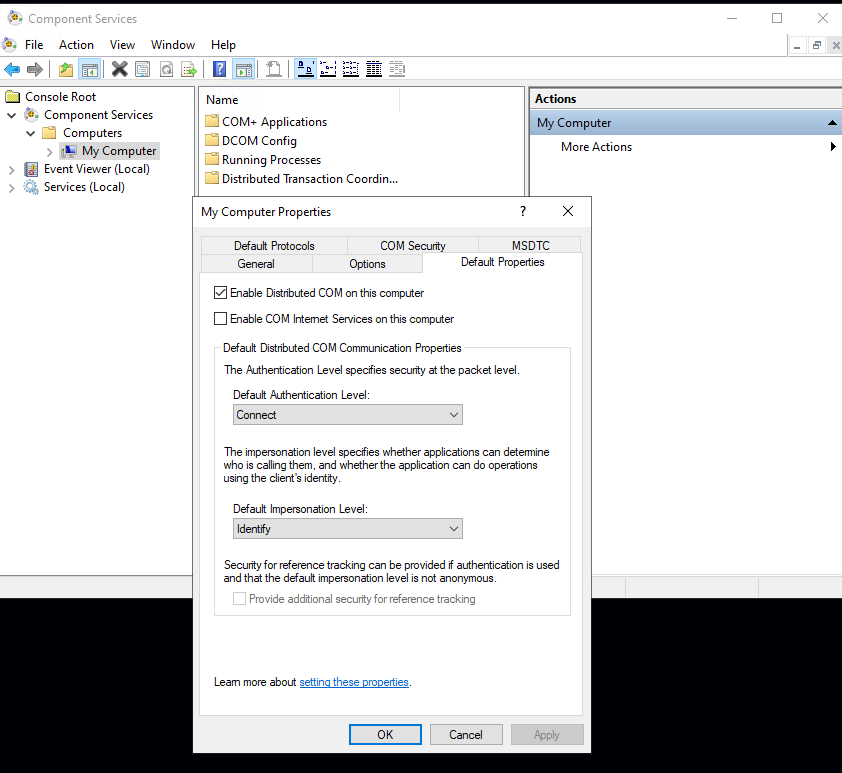This screenshot has height=773, width=842.
Task: Check Provide additional security for reference tracking
Action: click(x=239, y=599)
